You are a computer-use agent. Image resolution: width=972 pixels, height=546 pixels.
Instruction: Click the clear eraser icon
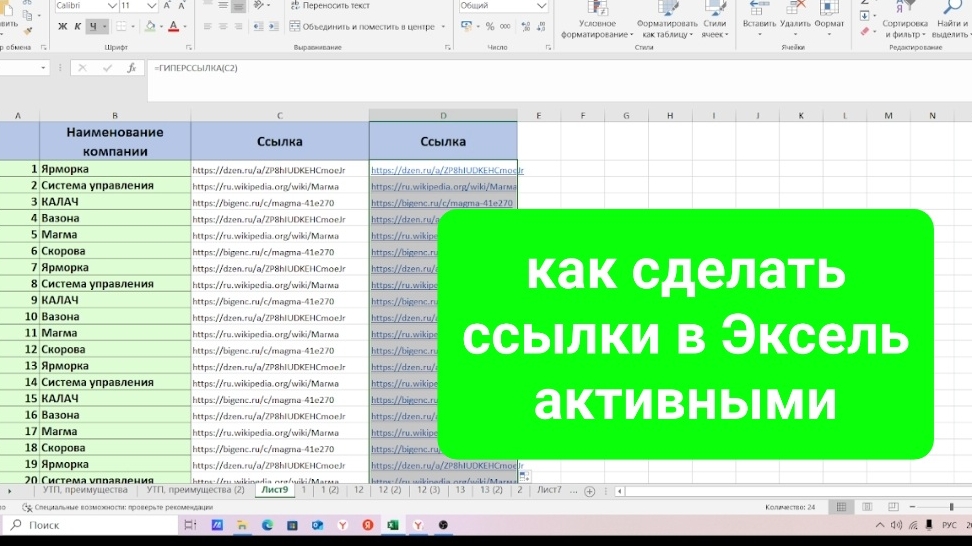[865, 32]
